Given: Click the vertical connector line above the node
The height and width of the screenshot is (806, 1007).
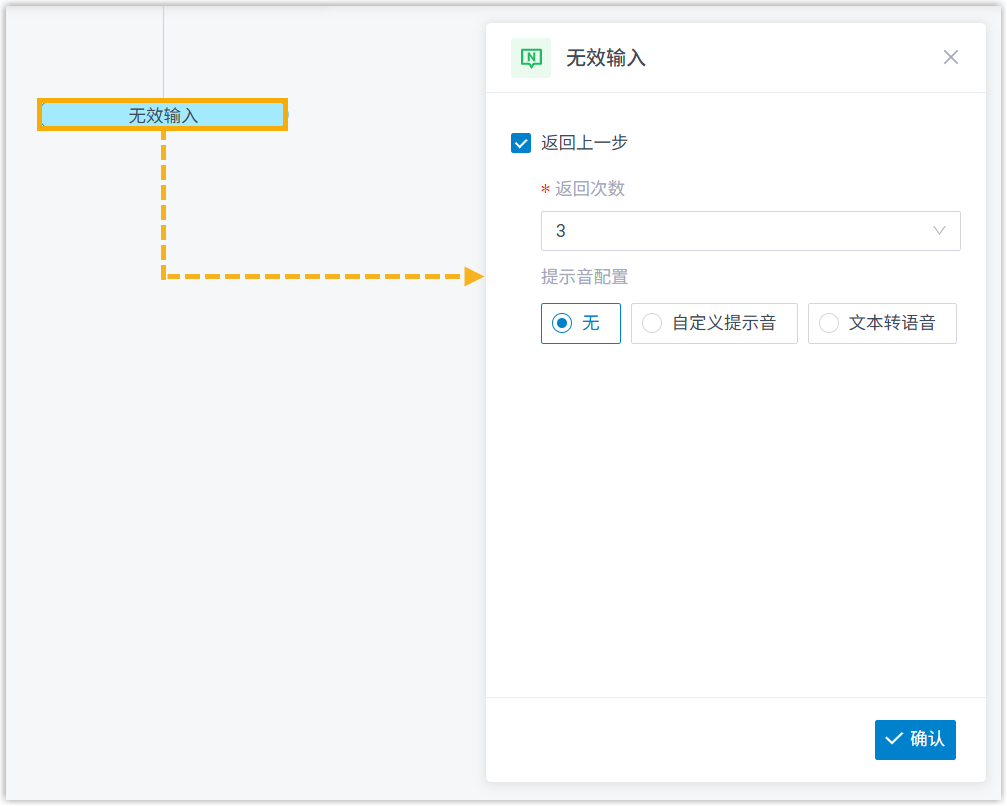Looking at the screenshot, I should click(x=163, y=50).
